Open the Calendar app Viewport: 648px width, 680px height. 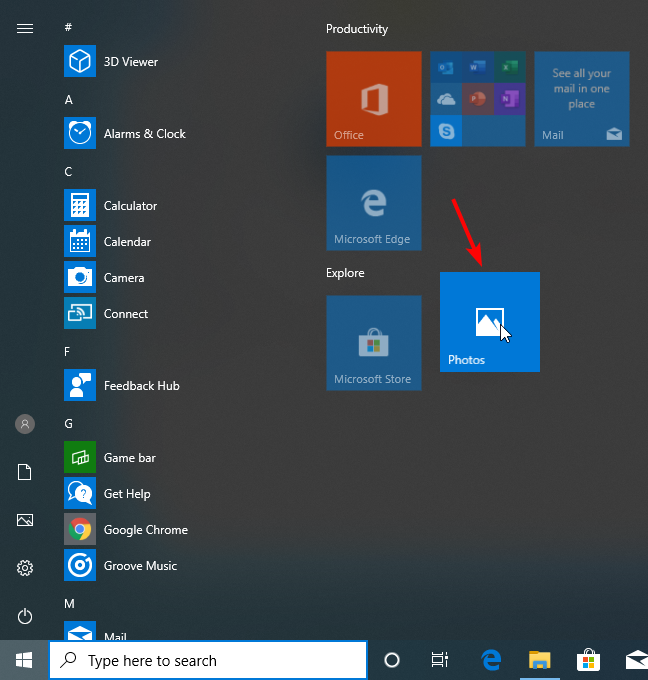click(x=108, y=241)
